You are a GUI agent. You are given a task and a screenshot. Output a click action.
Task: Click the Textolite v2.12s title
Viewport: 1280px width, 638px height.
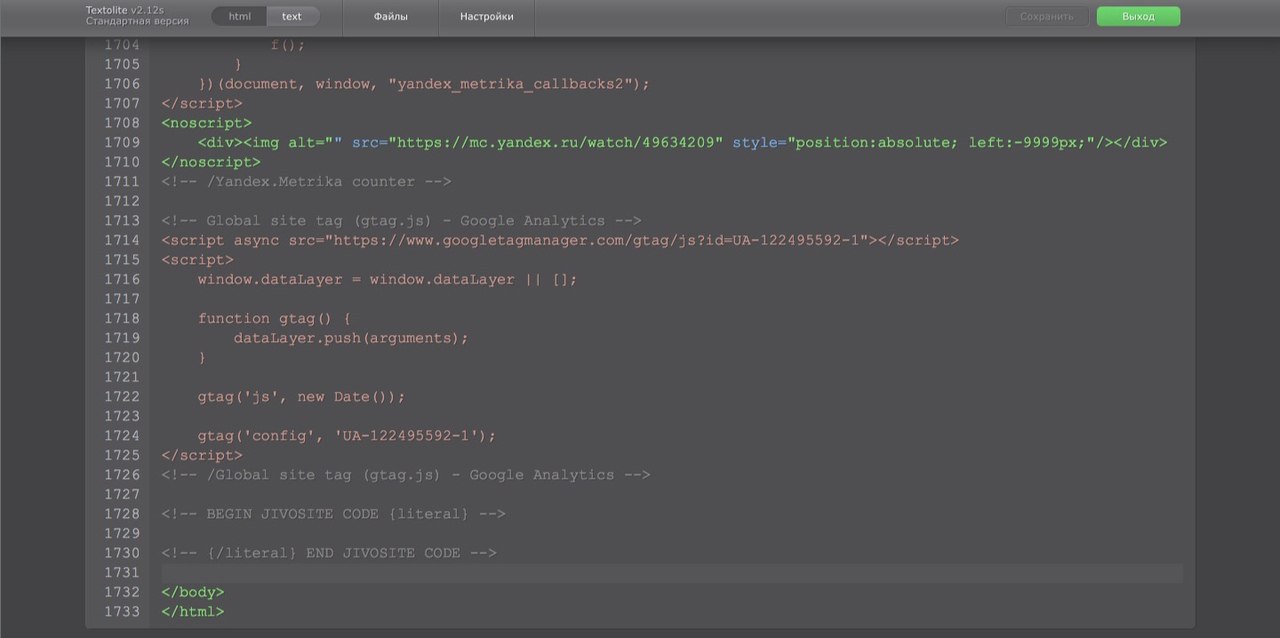(125, 10)
